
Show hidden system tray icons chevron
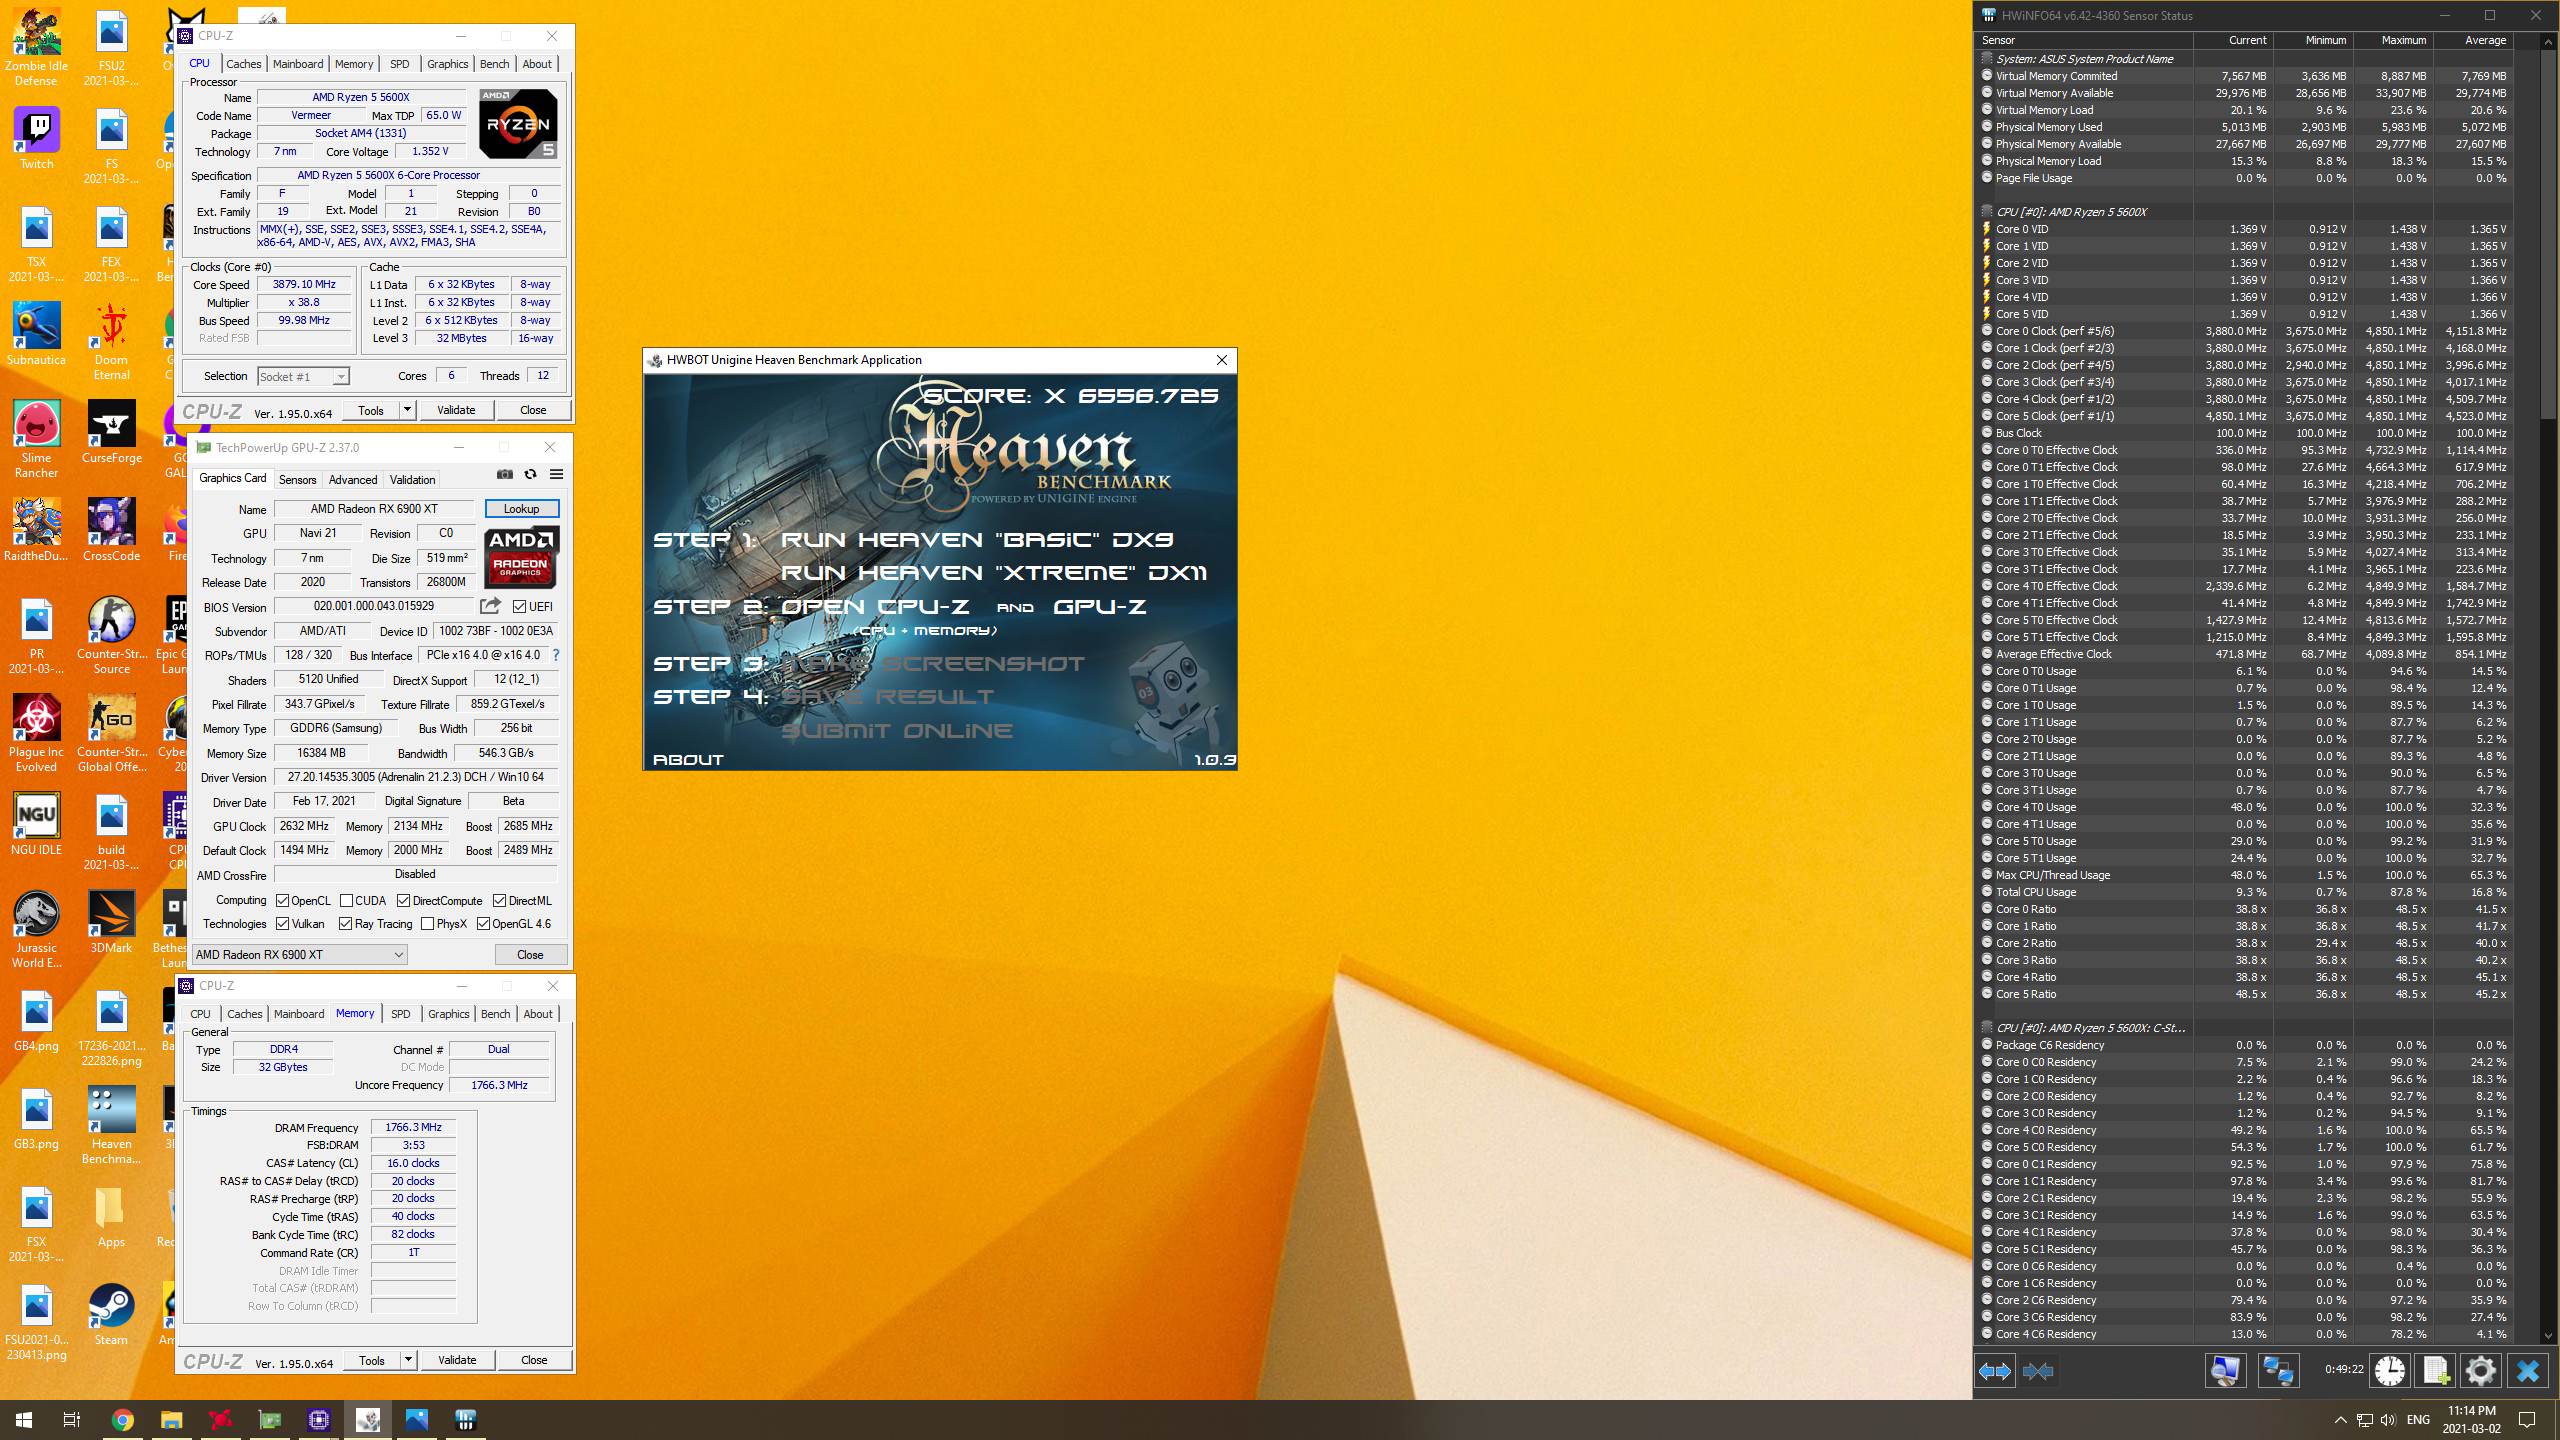[x=2340, y=1420]
